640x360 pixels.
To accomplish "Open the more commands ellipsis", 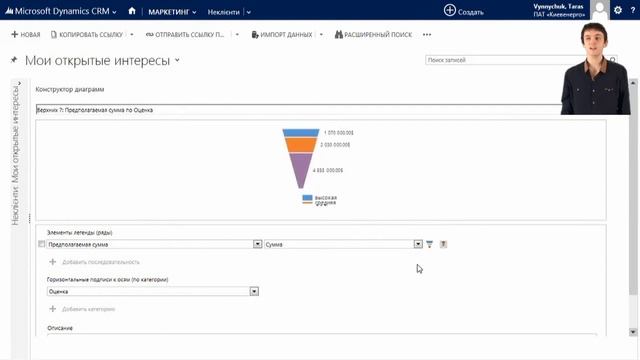I will point(427,35).
